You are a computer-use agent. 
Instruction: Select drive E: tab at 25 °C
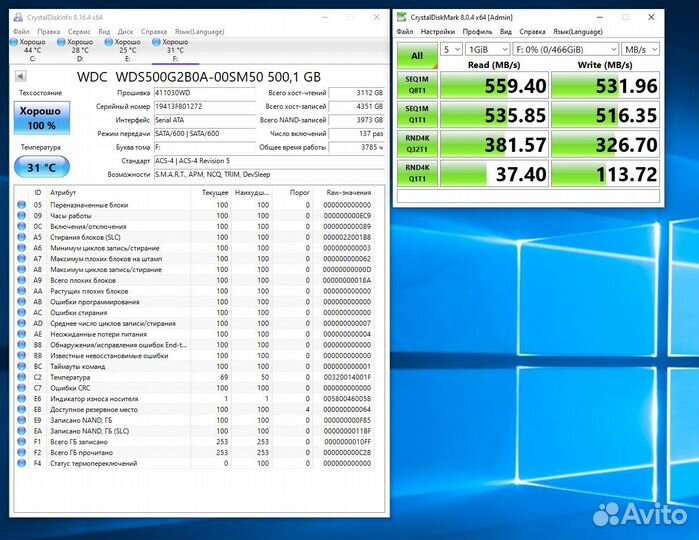click(x=127, y=50)
